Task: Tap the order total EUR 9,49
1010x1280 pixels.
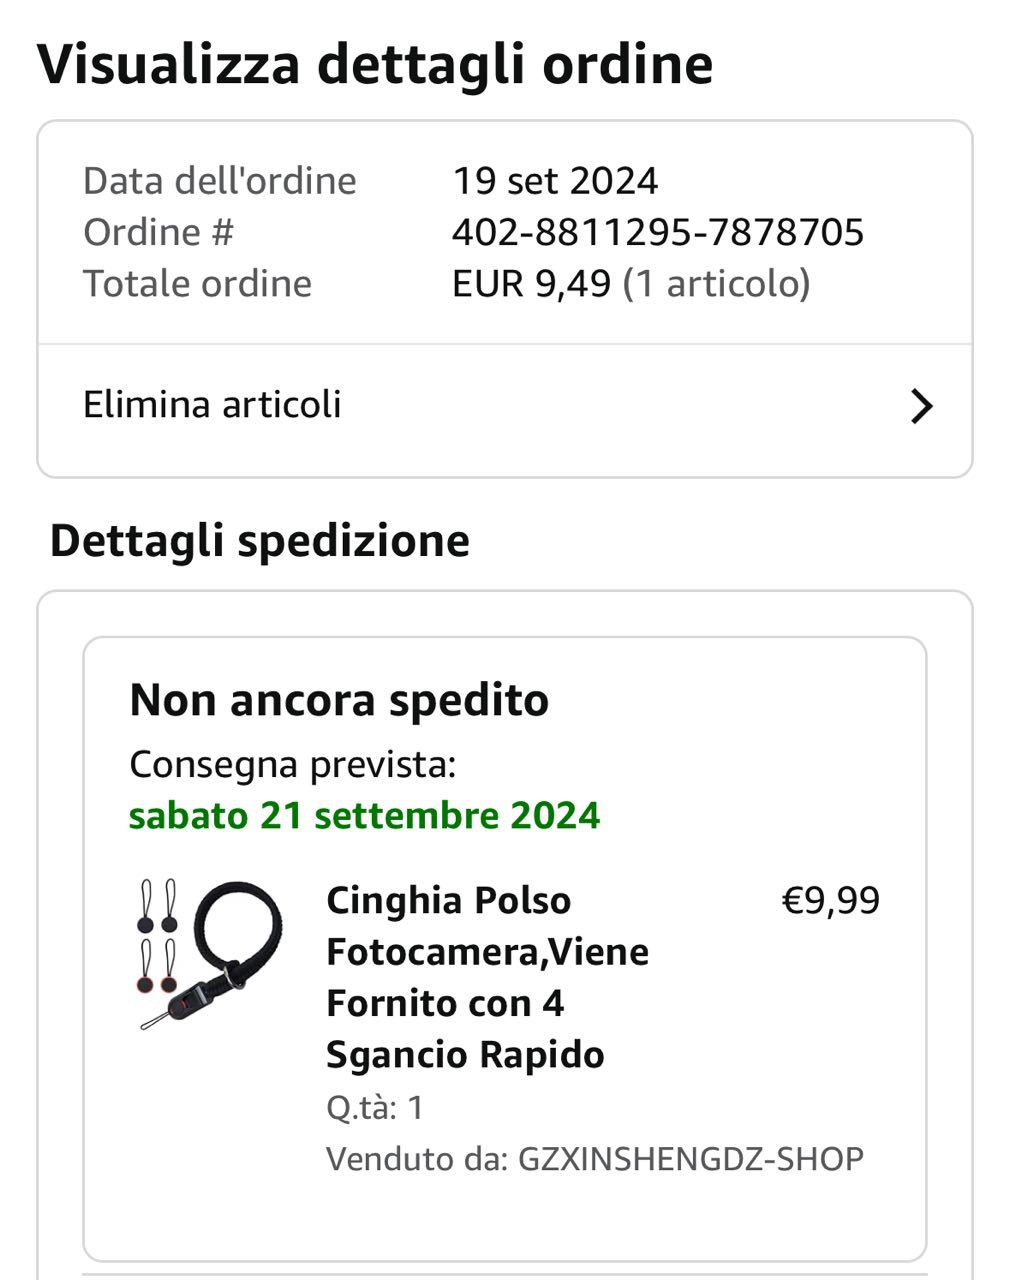Action: click(x=531, y=283)
